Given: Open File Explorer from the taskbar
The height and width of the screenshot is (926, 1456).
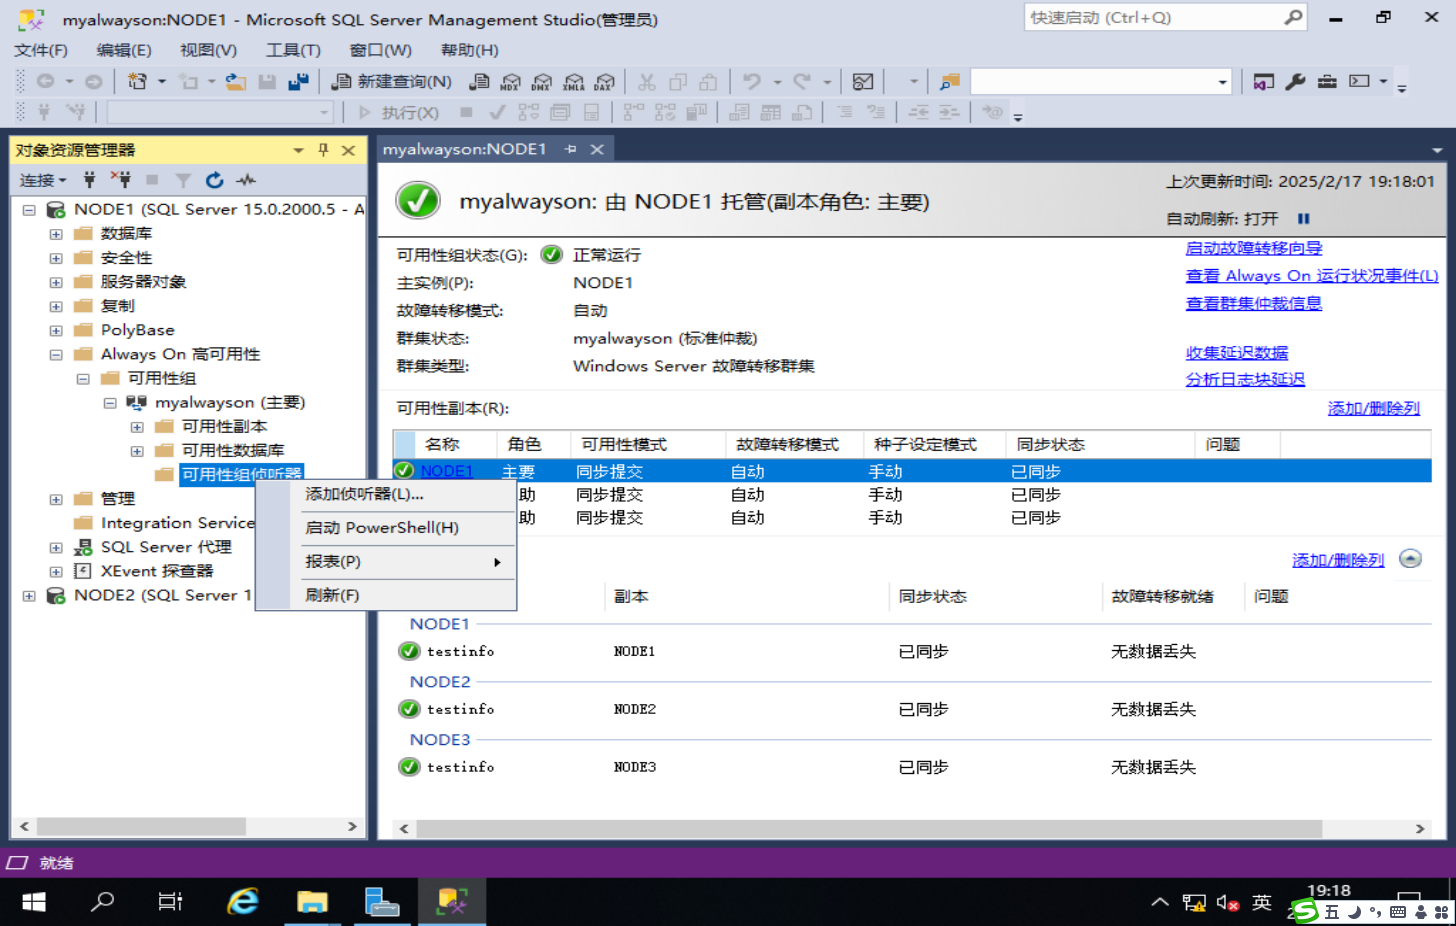Looking at the screenshot, I should tap(312, 902).
